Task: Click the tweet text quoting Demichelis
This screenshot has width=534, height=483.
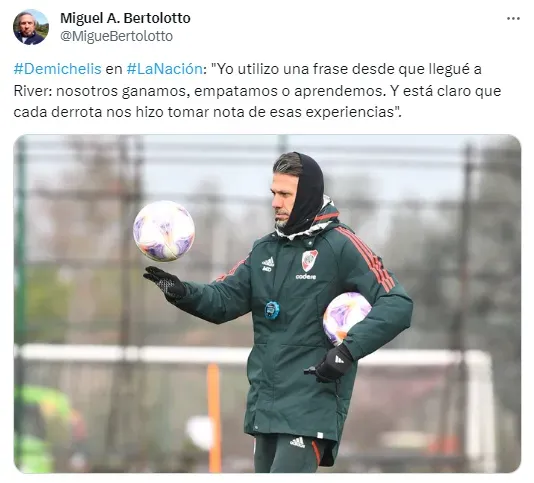Action: (257, 91)
